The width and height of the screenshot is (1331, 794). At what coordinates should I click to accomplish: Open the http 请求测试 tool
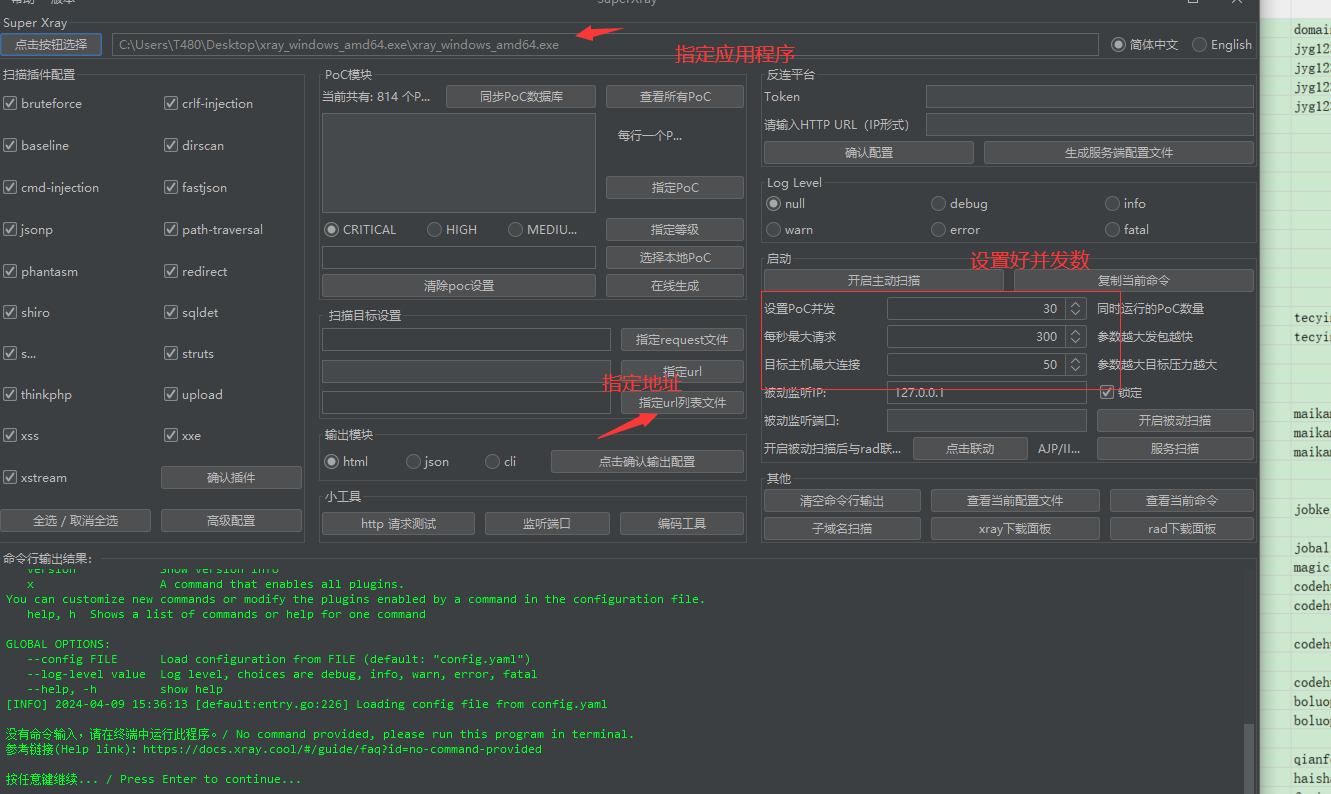click(x=398, y=523)
